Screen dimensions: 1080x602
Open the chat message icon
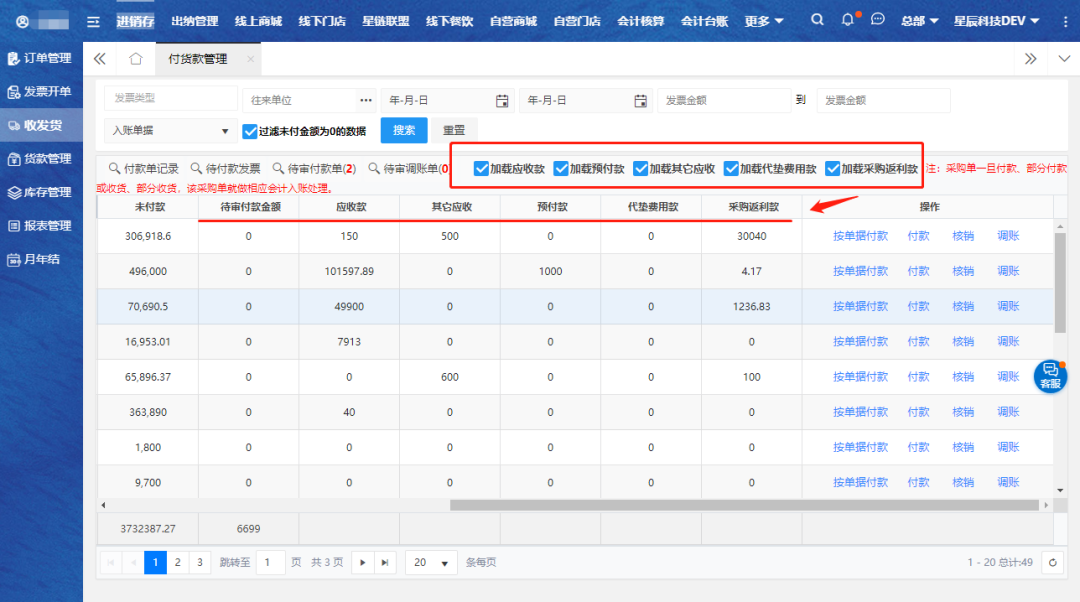coord(878,20)
